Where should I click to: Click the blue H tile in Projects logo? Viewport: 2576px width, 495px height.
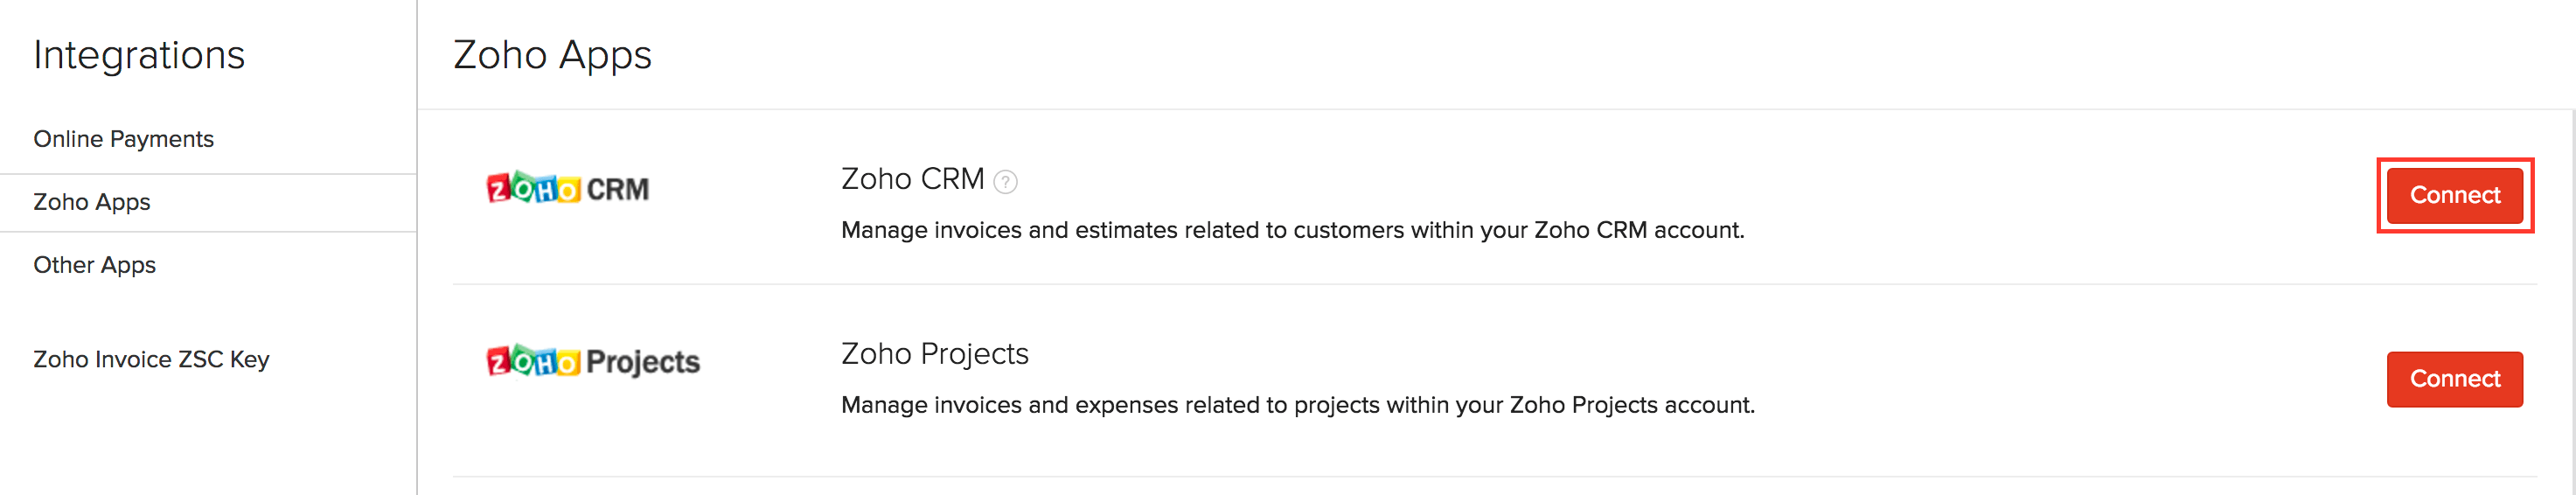click(545, 362)
